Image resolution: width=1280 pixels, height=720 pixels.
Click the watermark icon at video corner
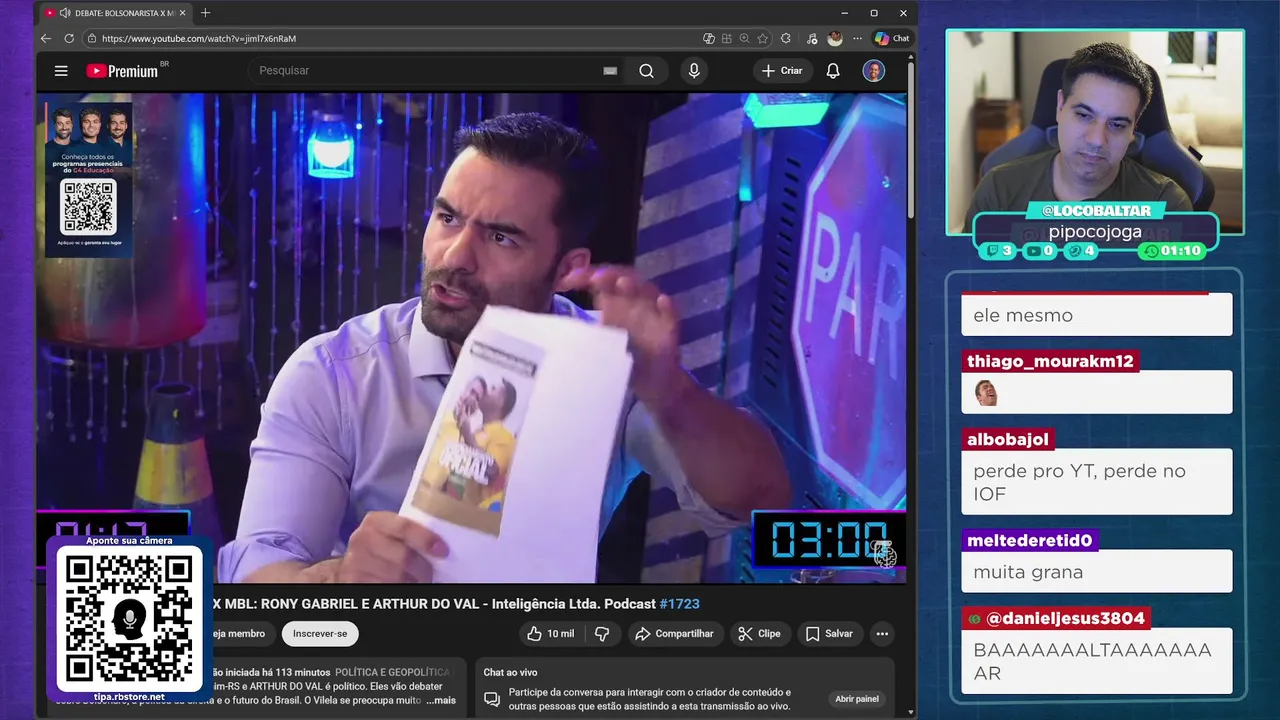[x=885, y=553]
